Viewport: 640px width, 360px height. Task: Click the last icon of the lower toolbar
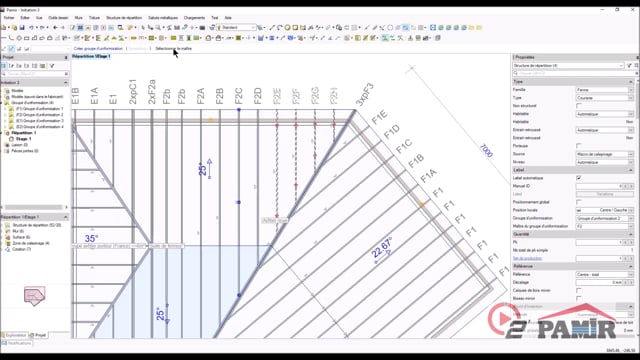tap(438, 38)
